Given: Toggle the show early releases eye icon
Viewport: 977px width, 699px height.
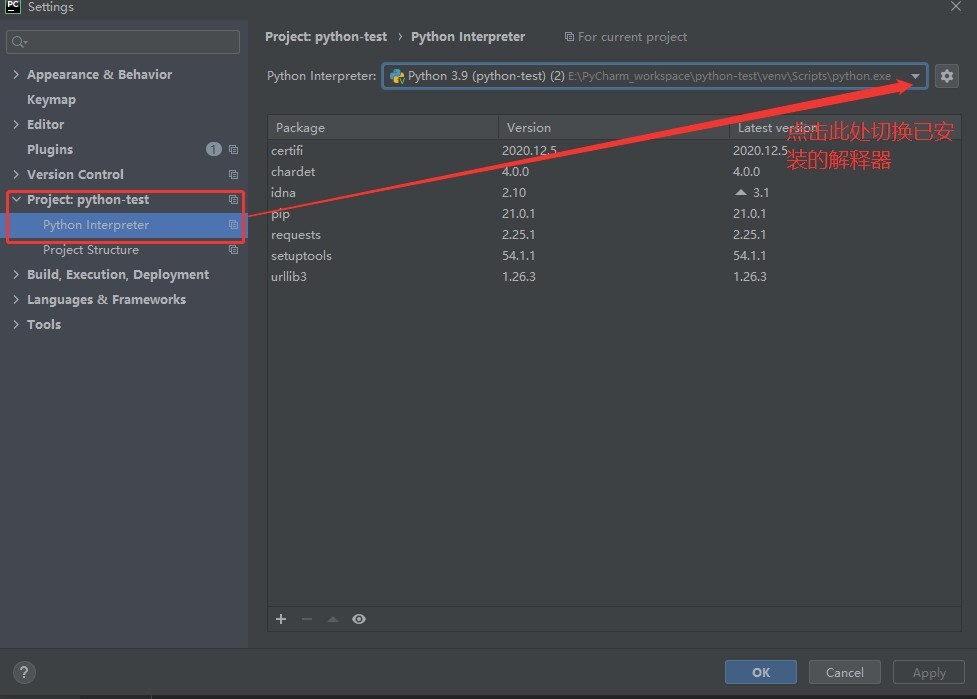Looking at the screenshot, I should pos(359,619).
